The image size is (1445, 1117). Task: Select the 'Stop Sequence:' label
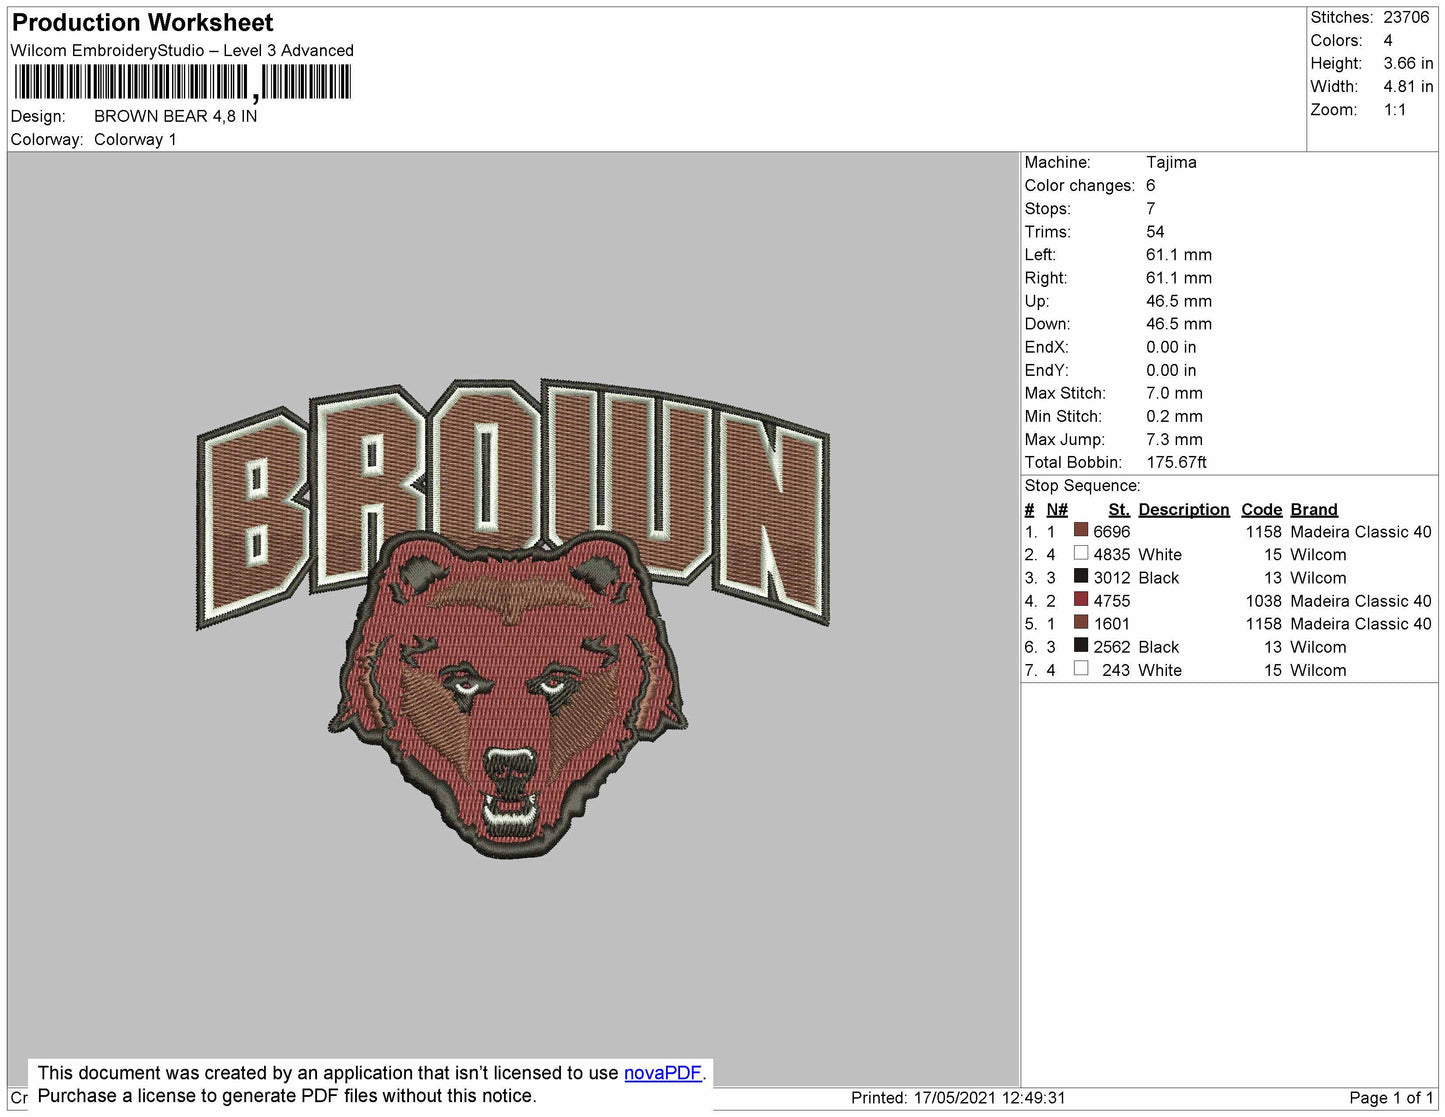click(x=1082, y=485)
